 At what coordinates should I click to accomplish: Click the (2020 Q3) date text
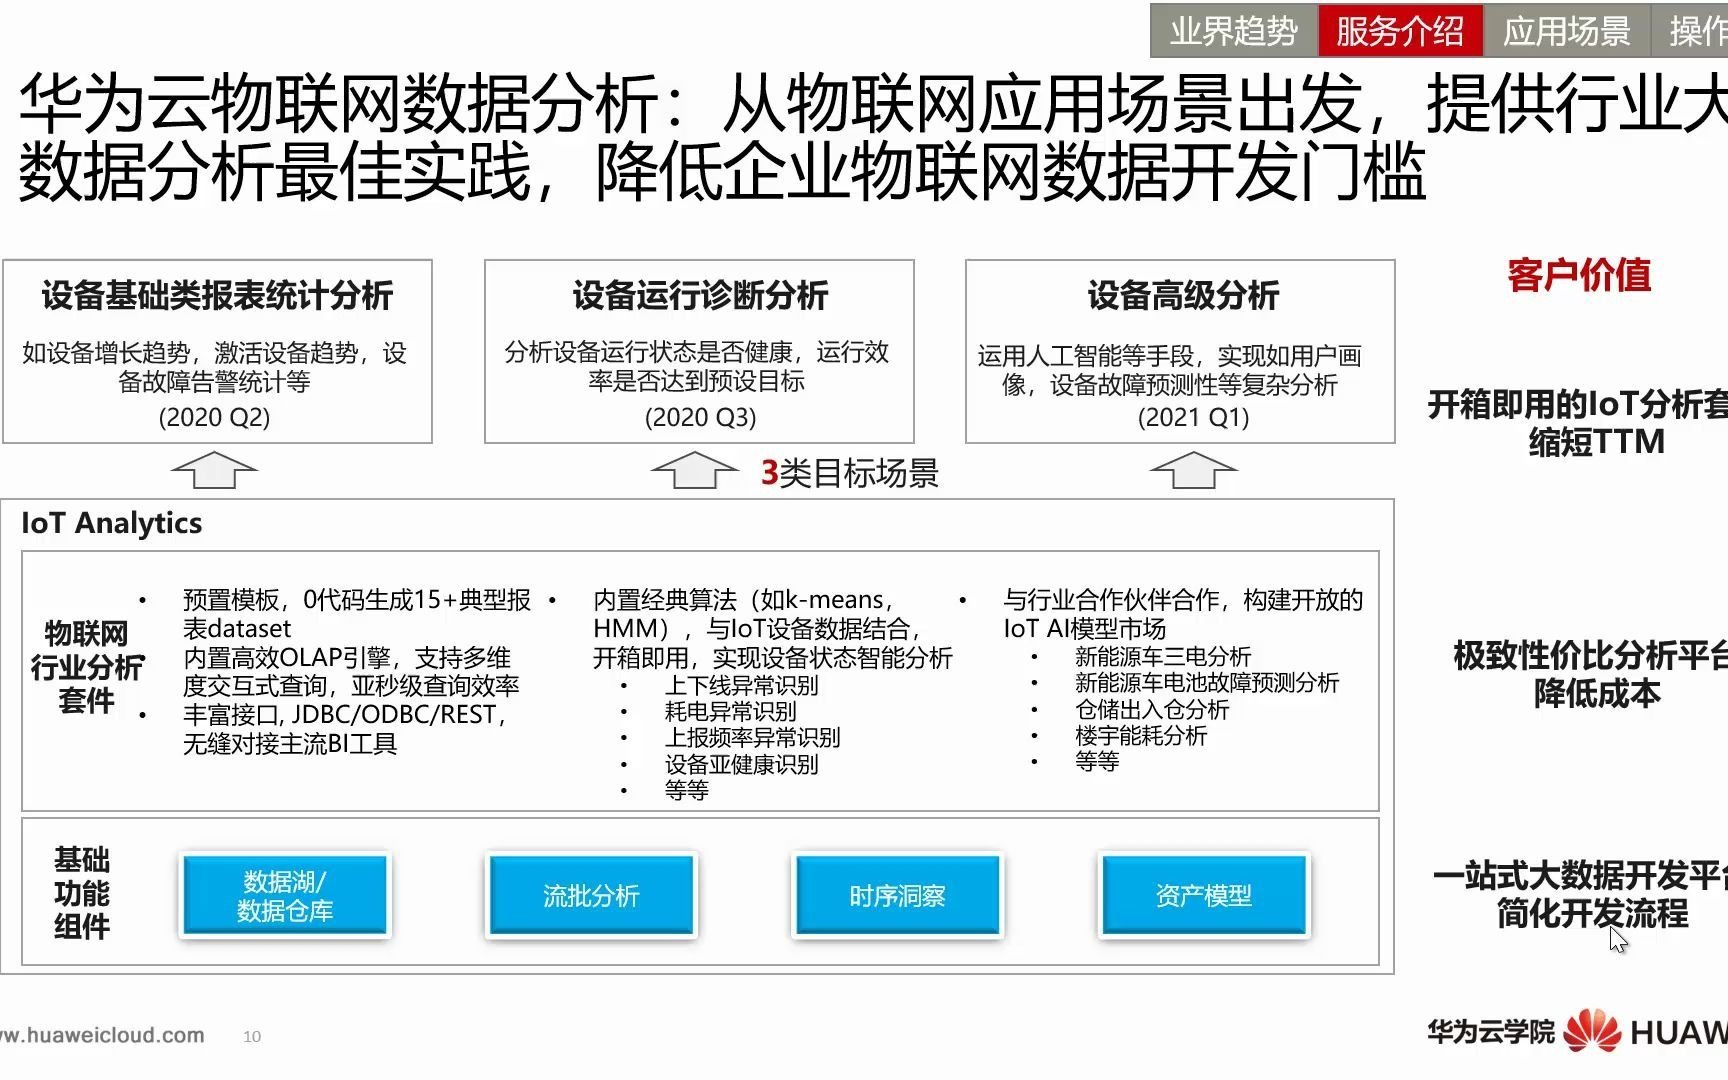[x=700, y=417]
